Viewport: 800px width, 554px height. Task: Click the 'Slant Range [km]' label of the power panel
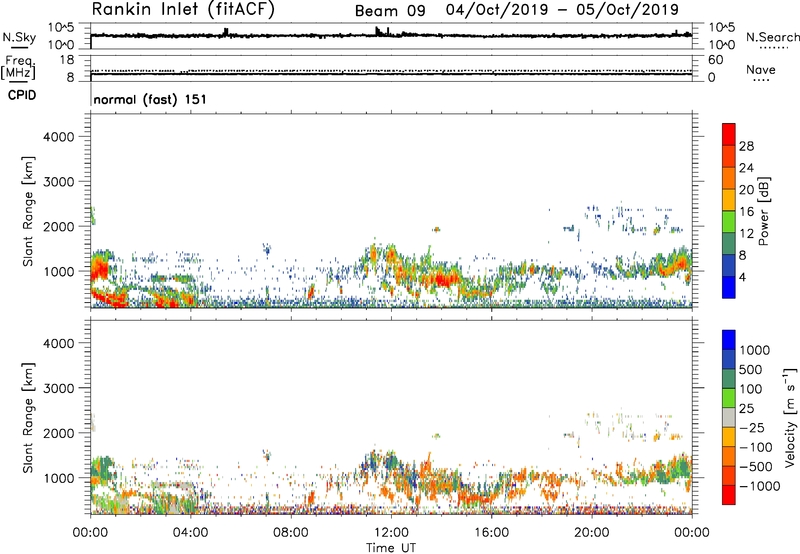[x=28, y=211]
